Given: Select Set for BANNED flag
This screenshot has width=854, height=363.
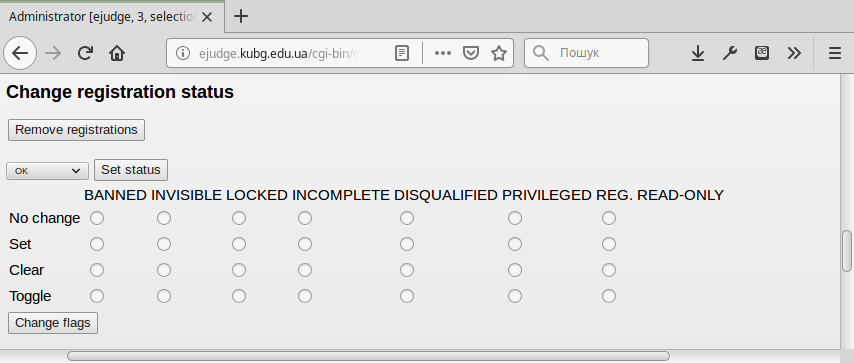Looking at the screenshot, I should tap(97, 244).
